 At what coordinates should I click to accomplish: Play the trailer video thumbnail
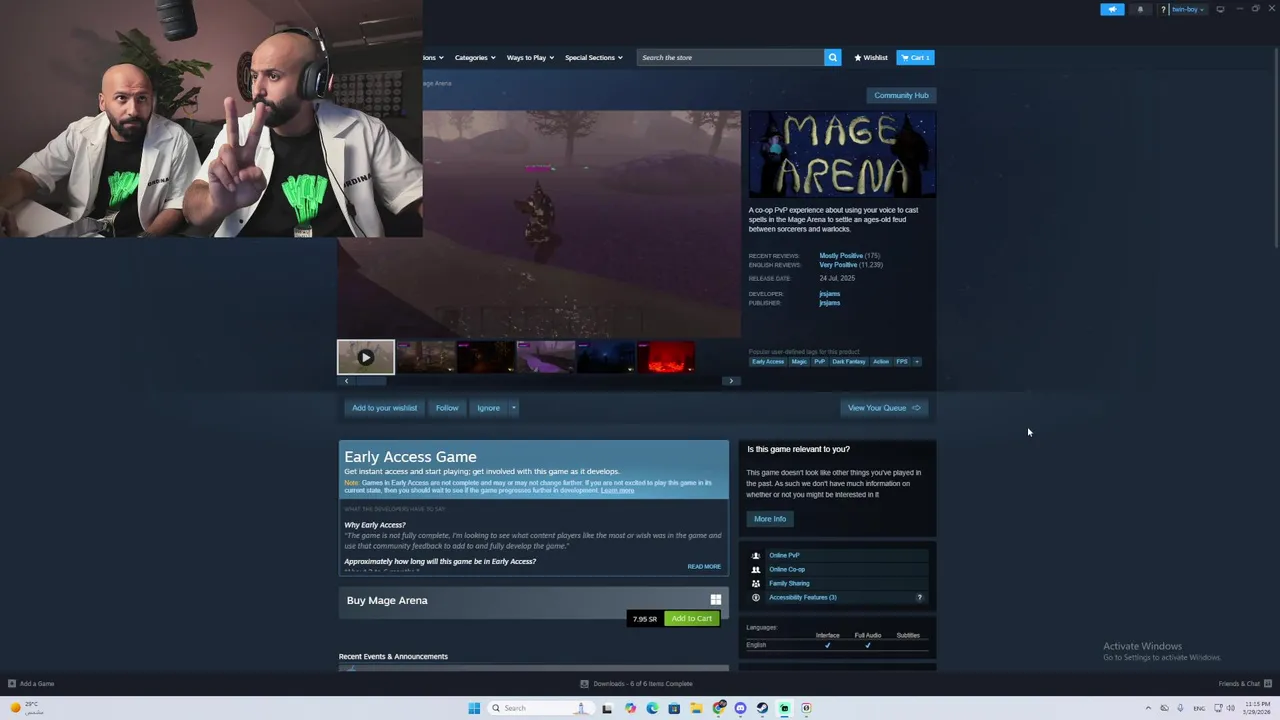366,357
